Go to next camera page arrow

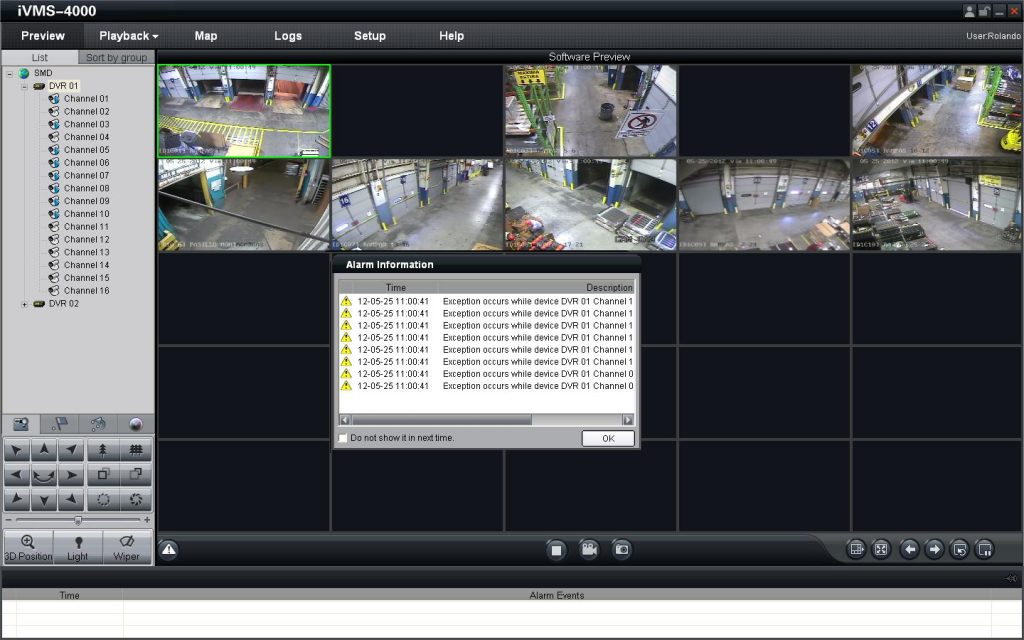pos(934,549)
